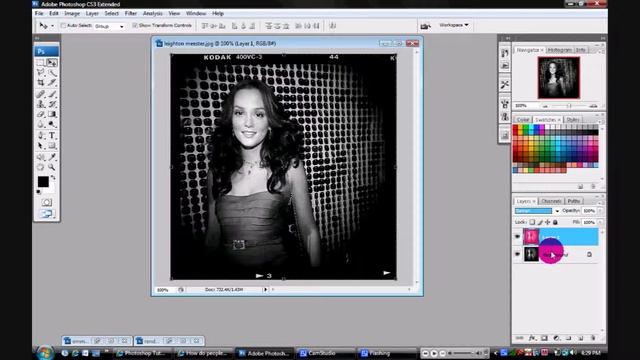Select the Pen tool
640x360 pixels.
41,136
